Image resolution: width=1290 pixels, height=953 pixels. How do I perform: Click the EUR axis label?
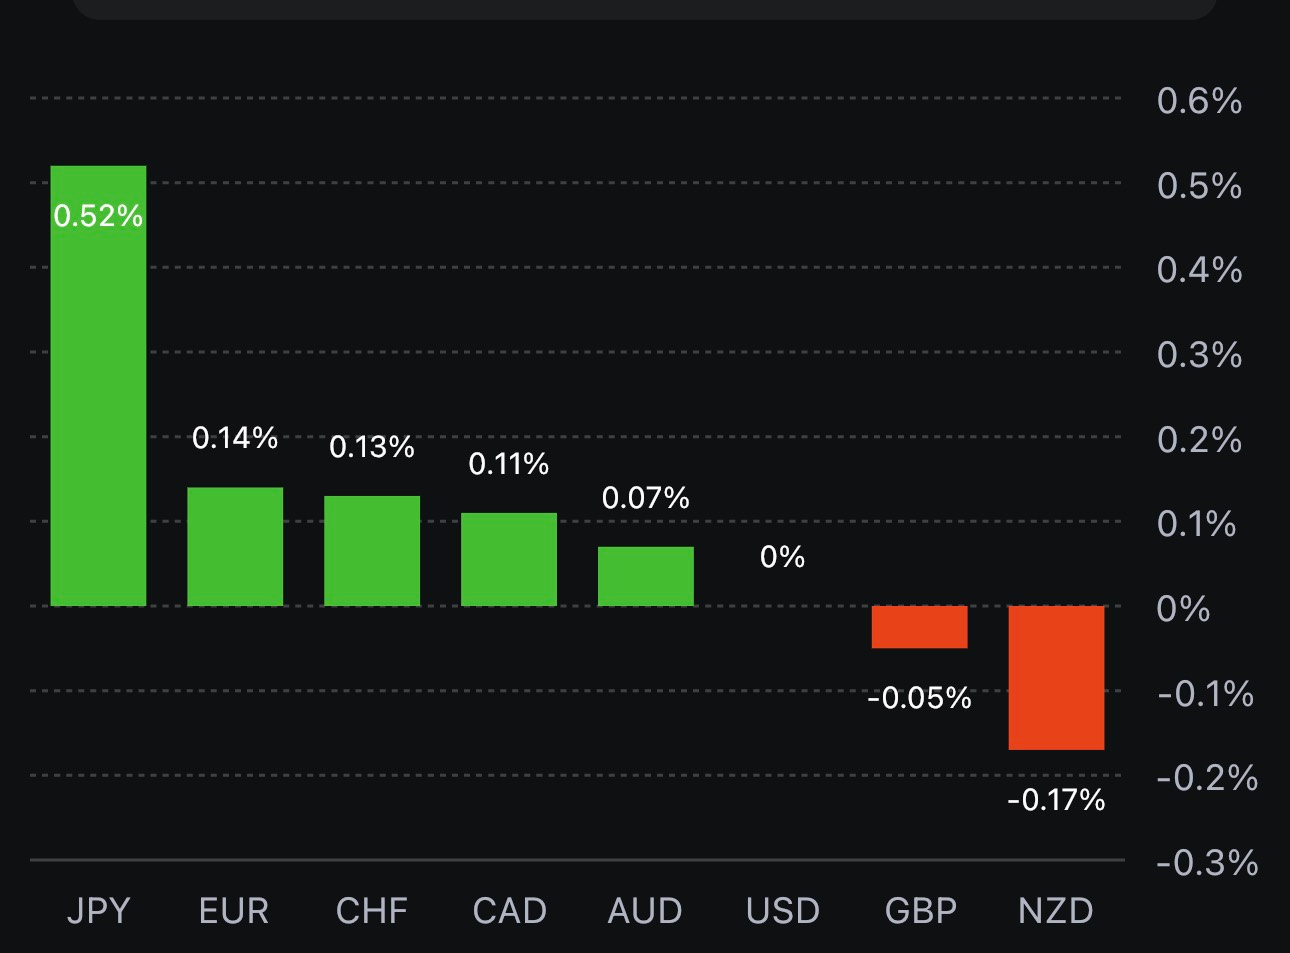pyautogui.click(x=234, y=911)
